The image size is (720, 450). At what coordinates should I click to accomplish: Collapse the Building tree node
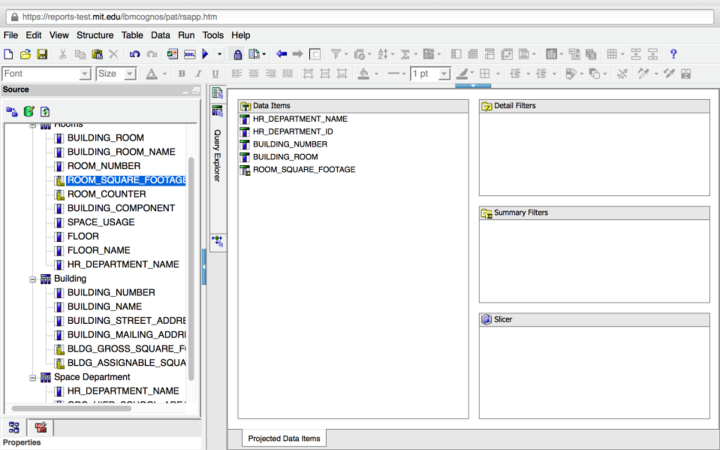coord(33,278)
